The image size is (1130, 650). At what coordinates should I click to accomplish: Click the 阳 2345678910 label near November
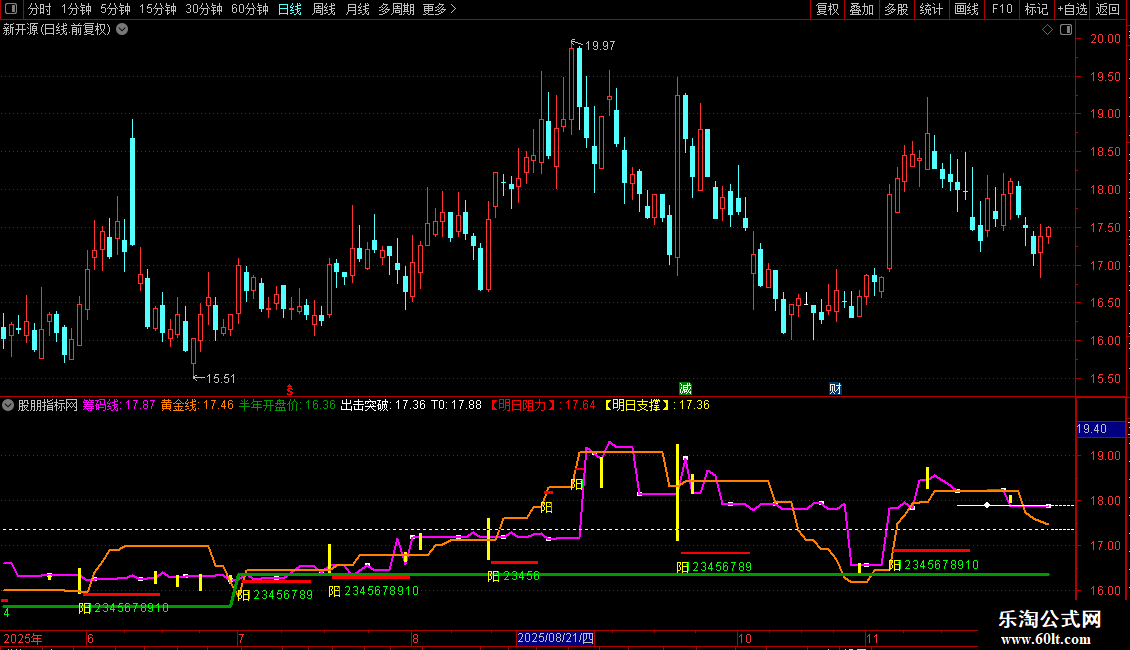[933, 565]
